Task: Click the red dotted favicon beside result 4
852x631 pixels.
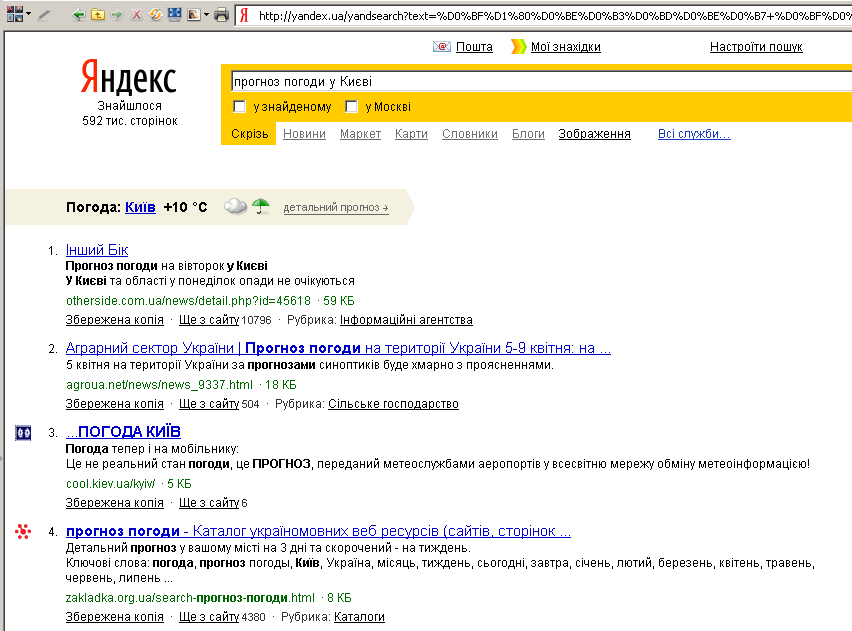Action: (23, 531)
